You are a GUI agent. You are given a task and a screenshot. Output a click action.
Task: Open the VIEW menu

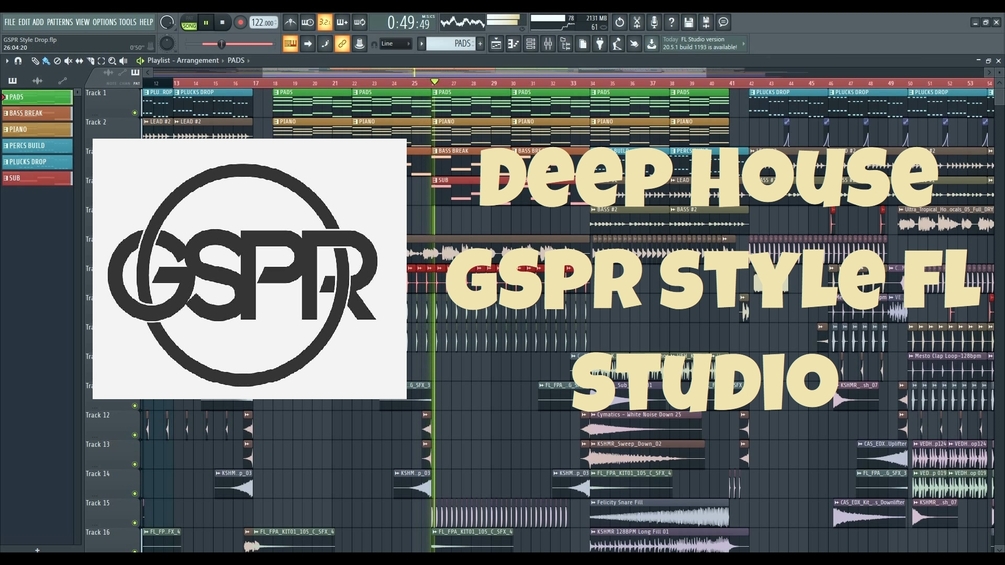[83, 22]
